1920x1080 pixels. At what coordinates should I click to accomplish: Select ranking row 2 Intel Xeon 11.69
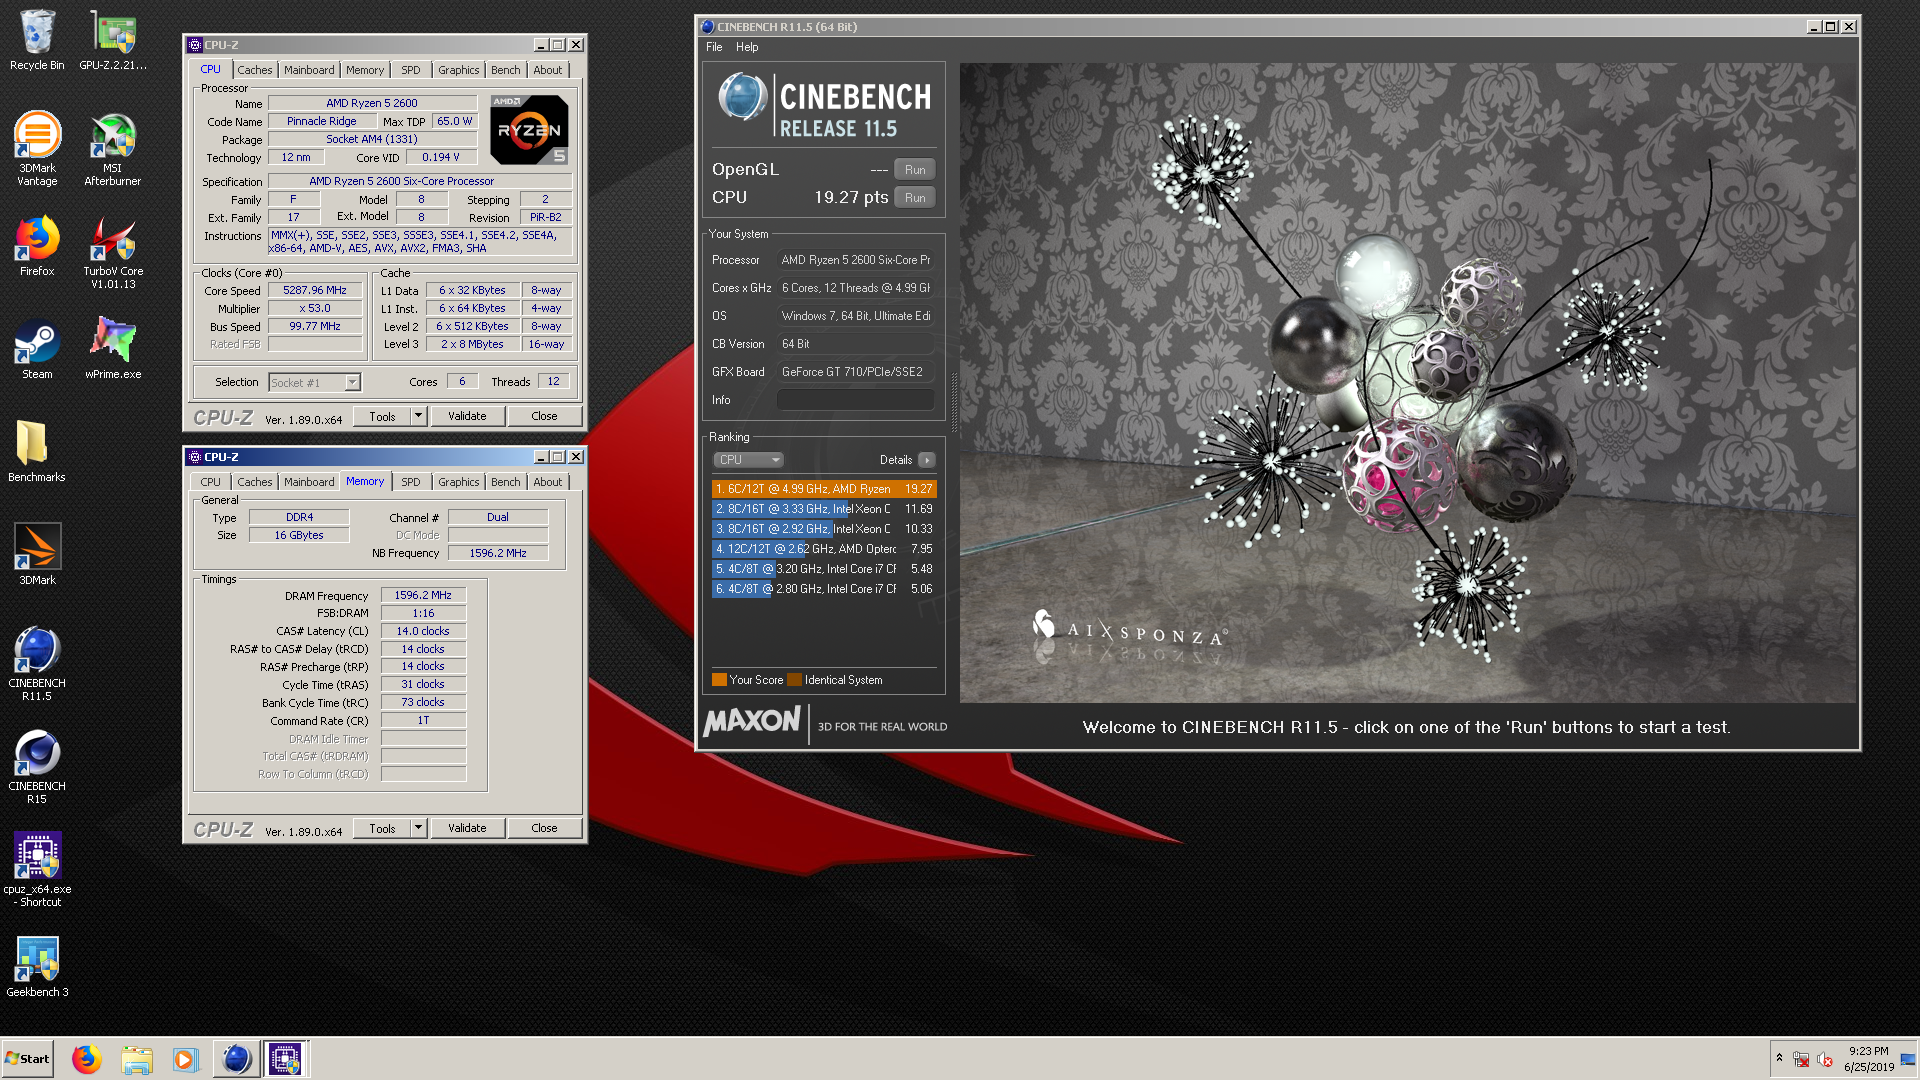tap(824, 509)
